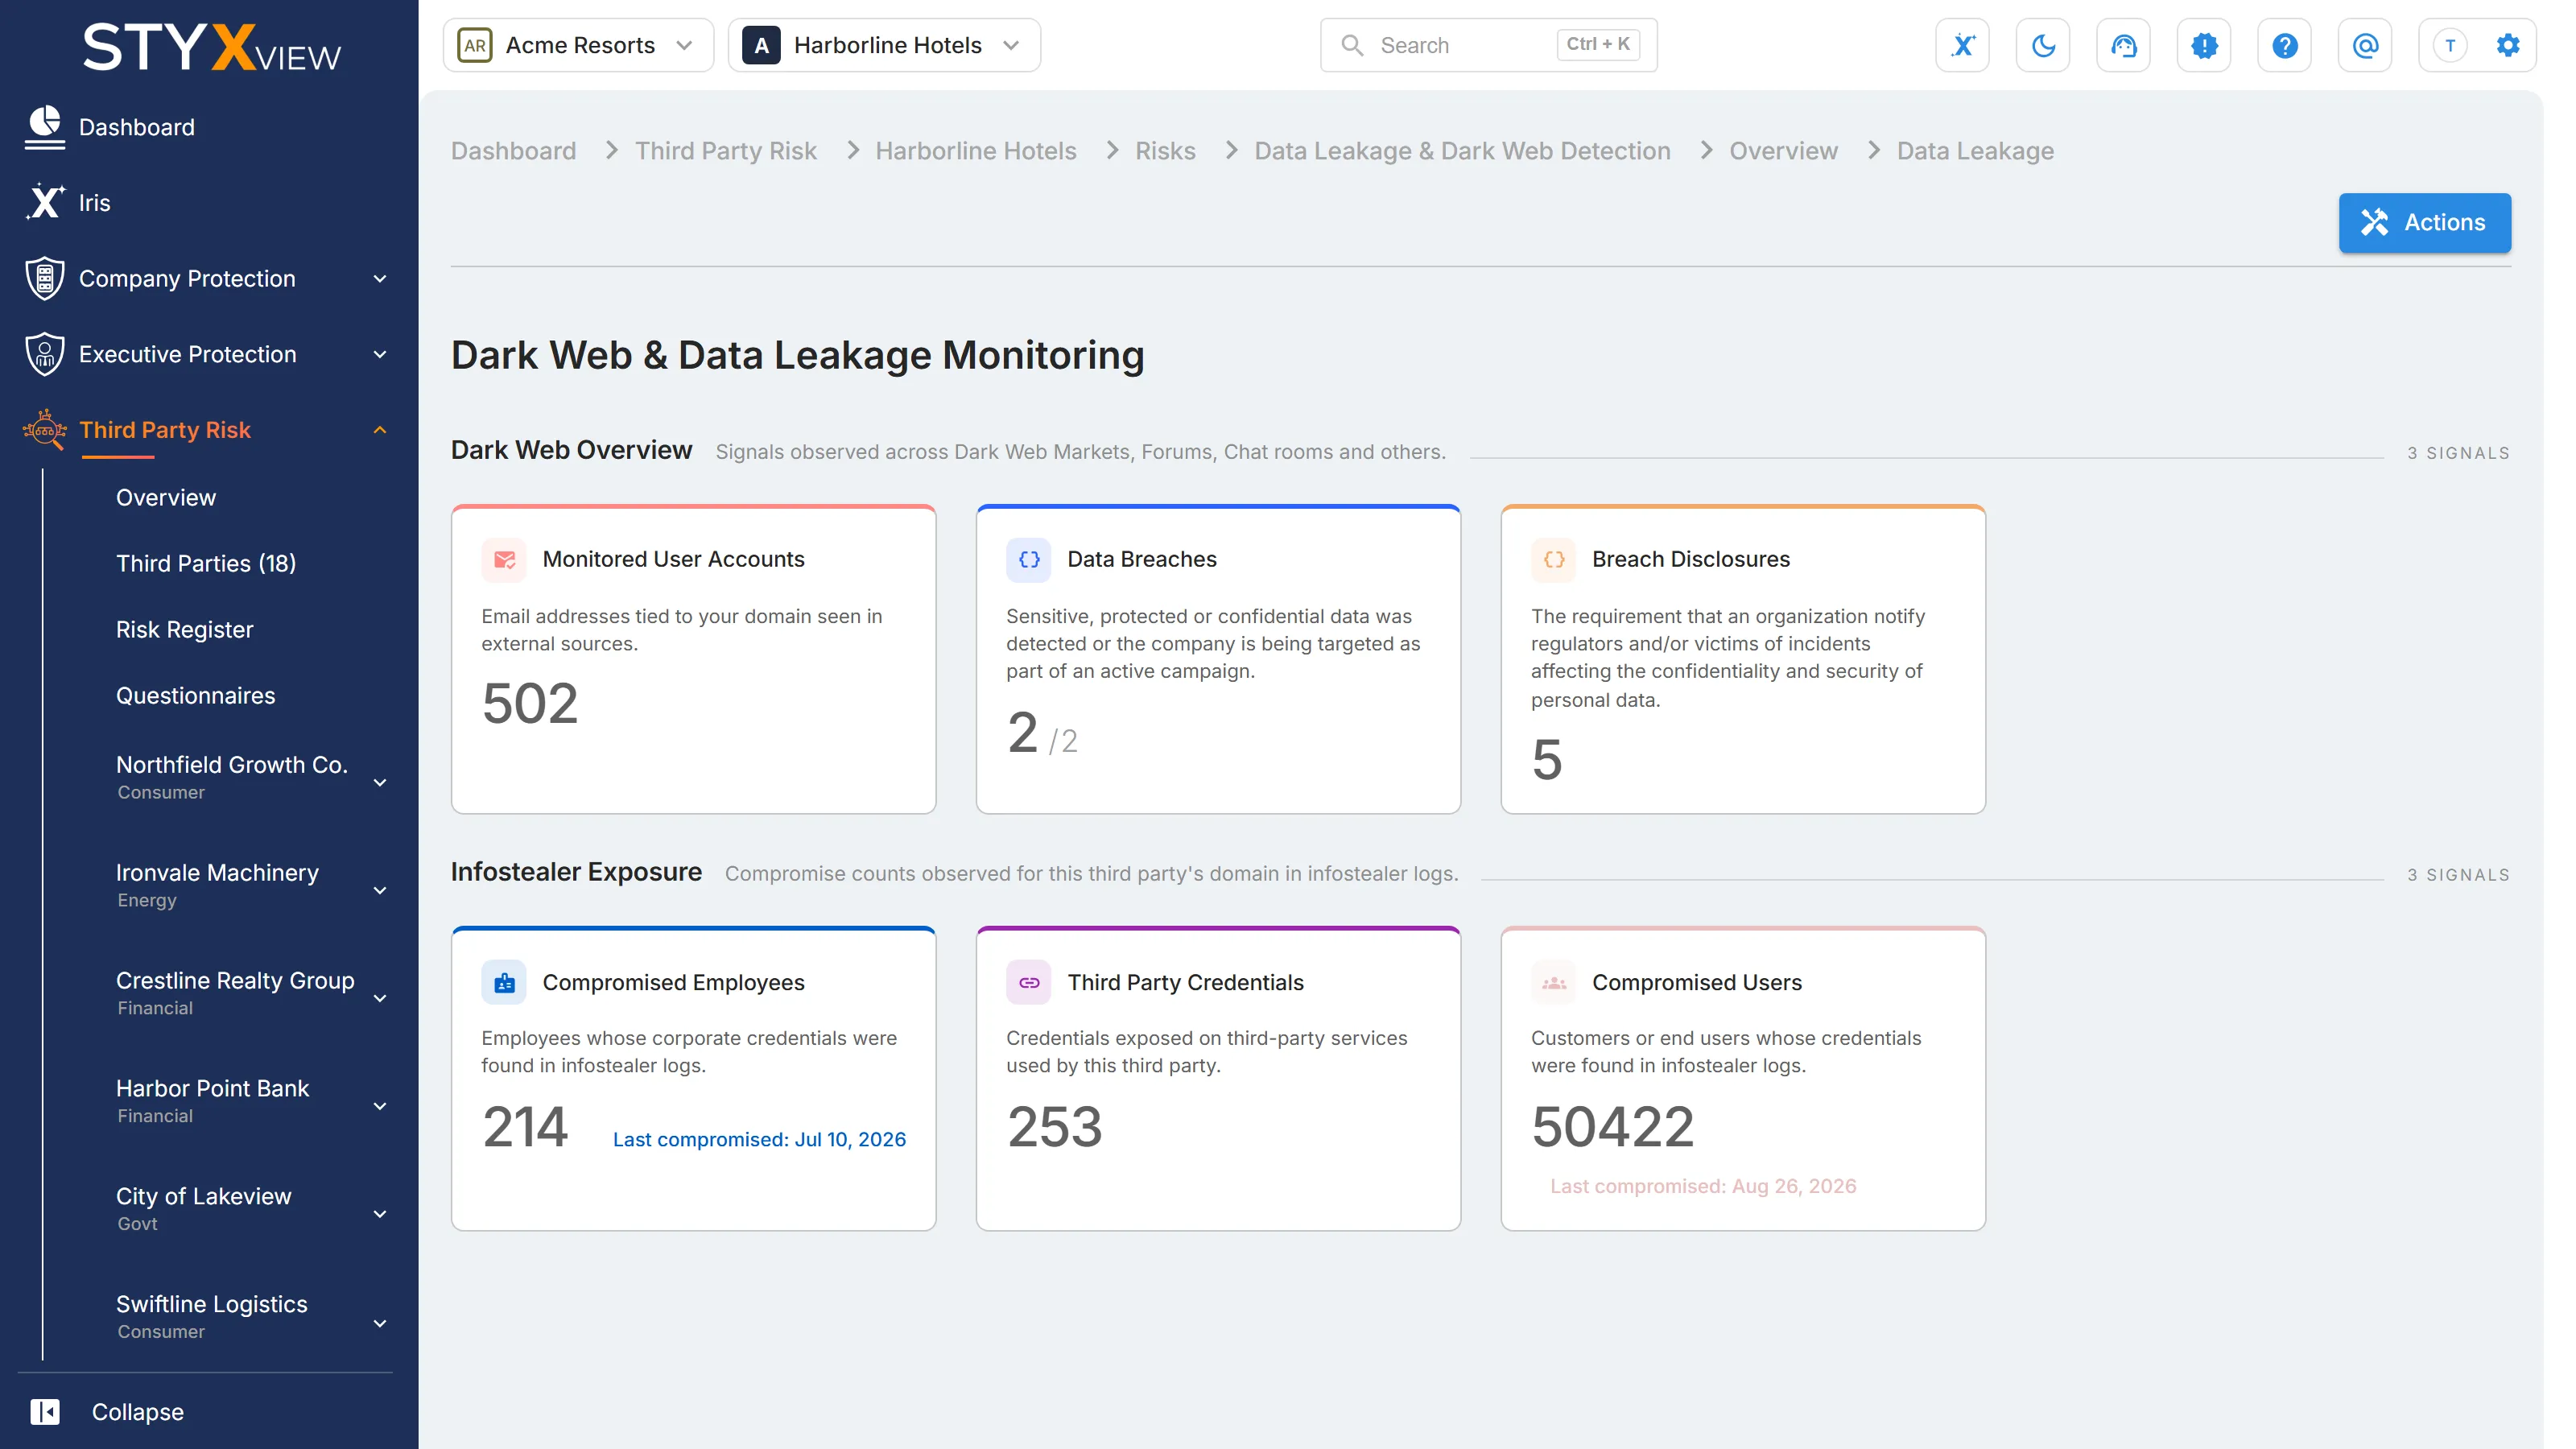Expand Northfield Growth Co. entry

coord(380,782)
